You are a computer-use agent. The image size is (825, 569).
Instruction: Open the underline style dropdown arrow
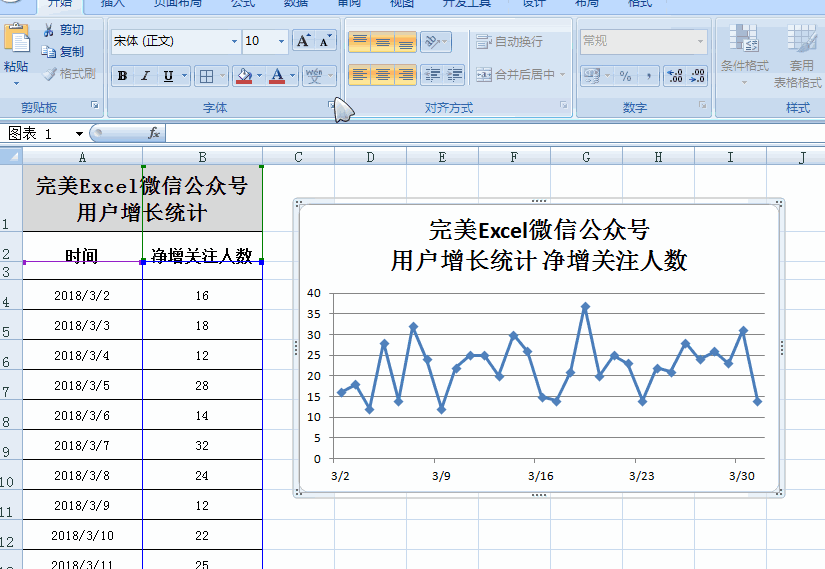pos(184,76)
